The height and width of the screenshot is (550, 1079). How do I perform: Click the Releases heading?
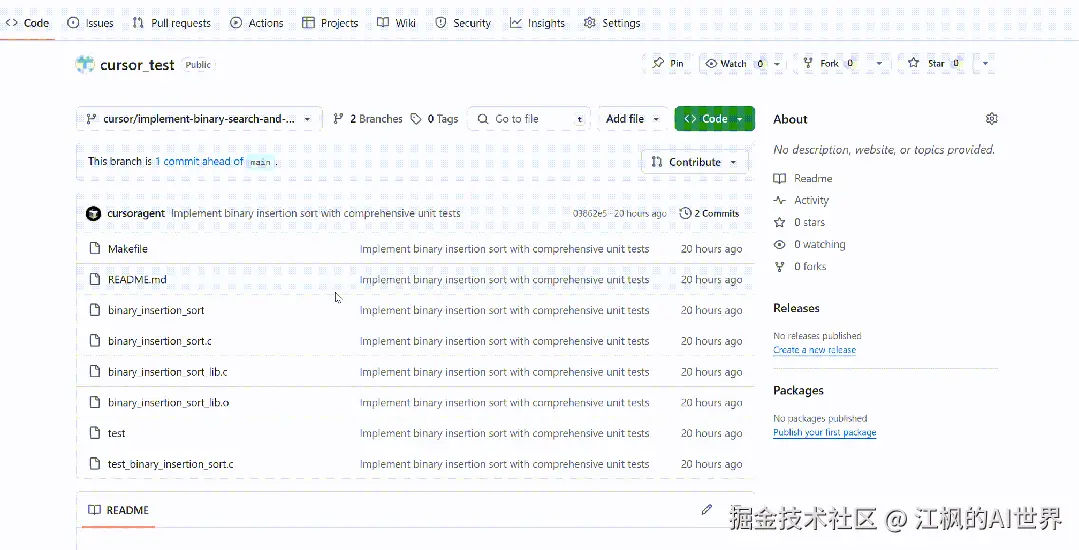[796, 308]
